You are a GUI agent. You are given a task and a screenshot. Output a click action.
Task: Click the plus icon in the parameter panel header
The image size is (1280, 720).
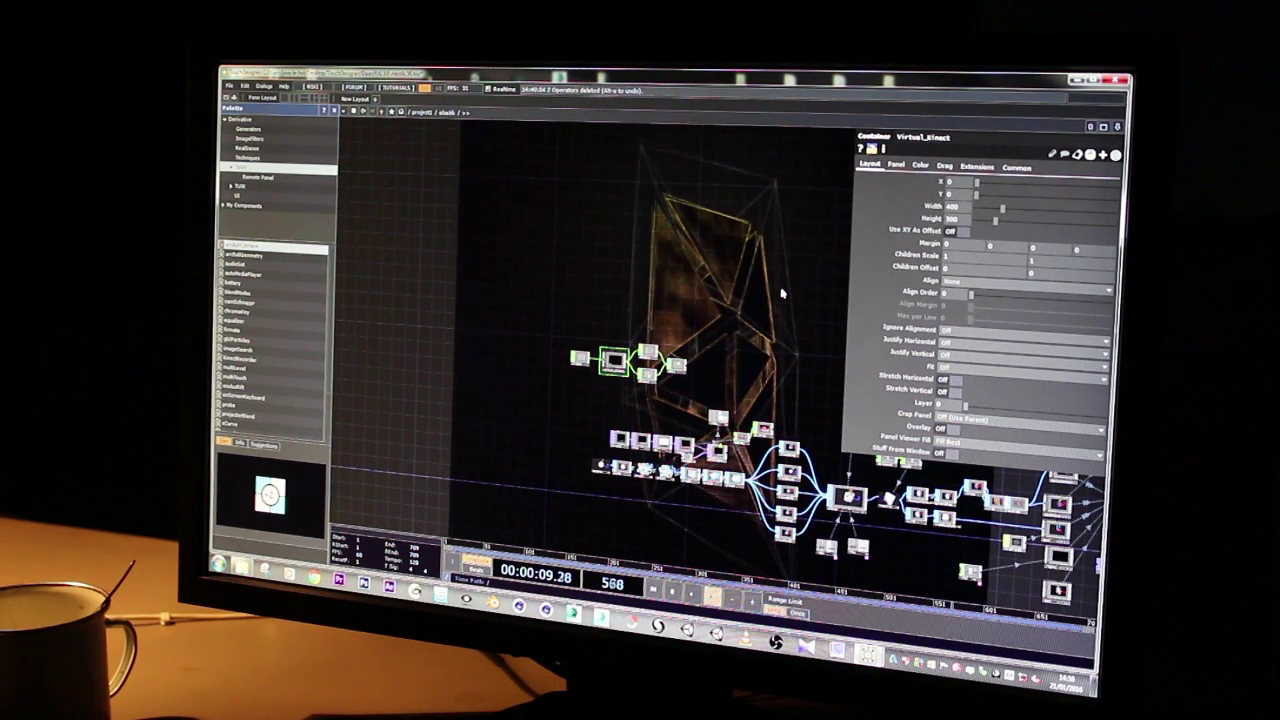pyautogui.click(x=1103, y=155)
